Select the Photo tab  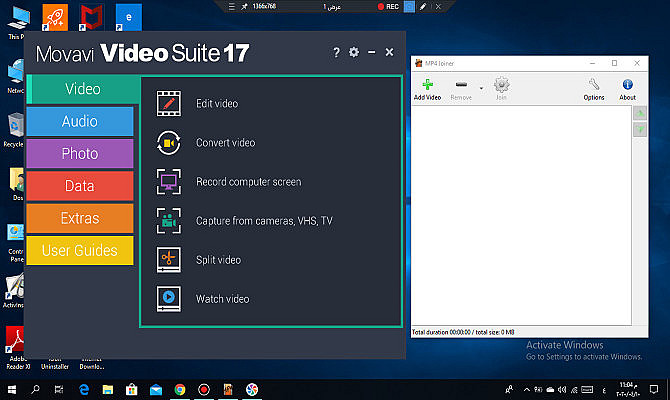[x=80, y=153]
